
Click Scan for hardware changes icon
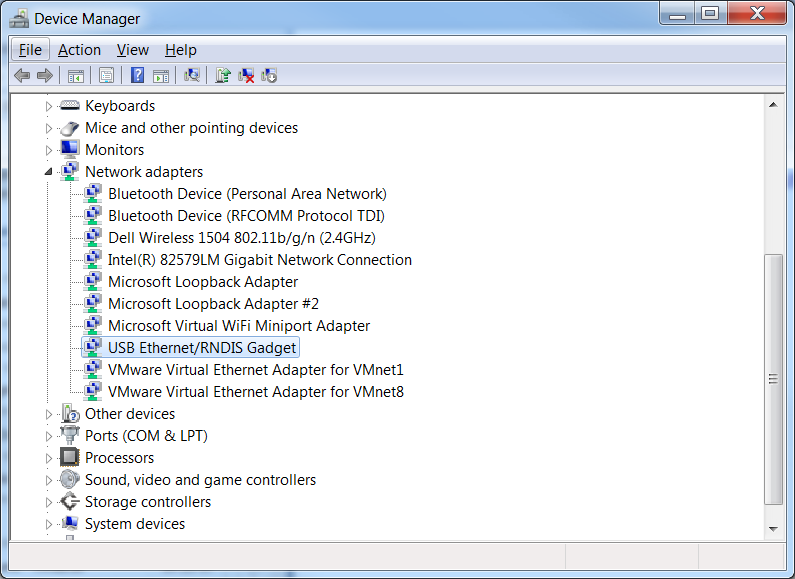tap(192, 76)
